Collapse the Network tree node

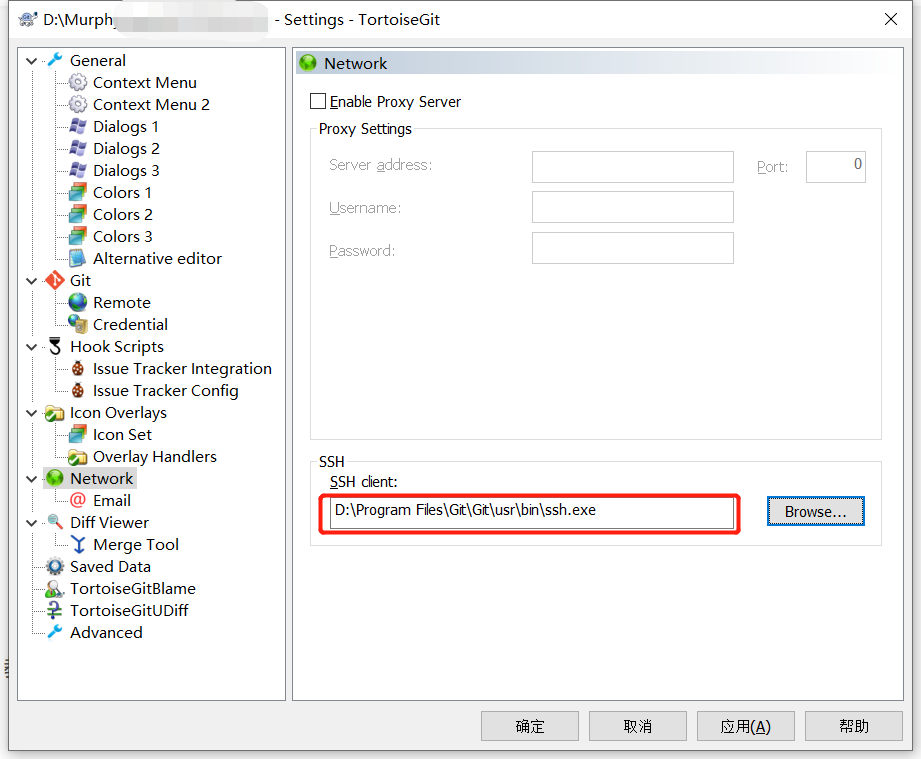tap(32, 479)
